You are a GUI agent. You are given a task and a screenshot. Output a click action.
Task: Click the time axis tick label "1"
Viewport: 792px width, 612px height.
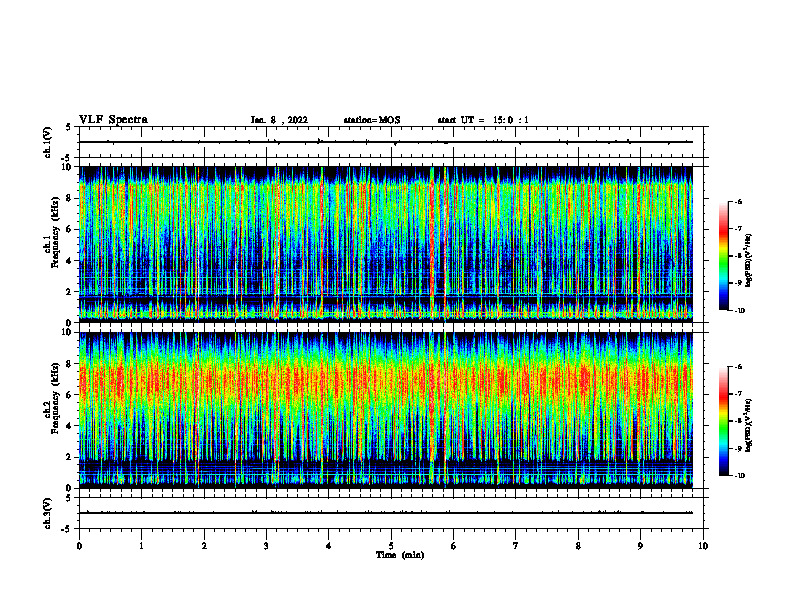click(x=141, y=546)
